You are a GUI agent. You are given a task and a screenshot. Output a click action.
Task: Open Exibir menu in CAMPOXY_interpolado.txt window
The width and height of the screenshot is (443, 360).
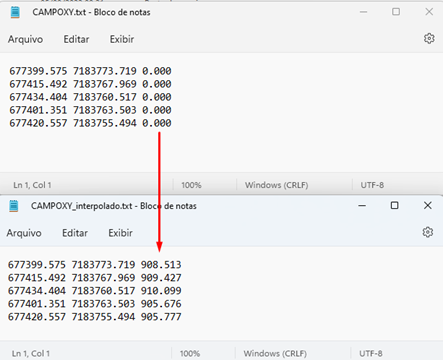[x=120, y=233]
